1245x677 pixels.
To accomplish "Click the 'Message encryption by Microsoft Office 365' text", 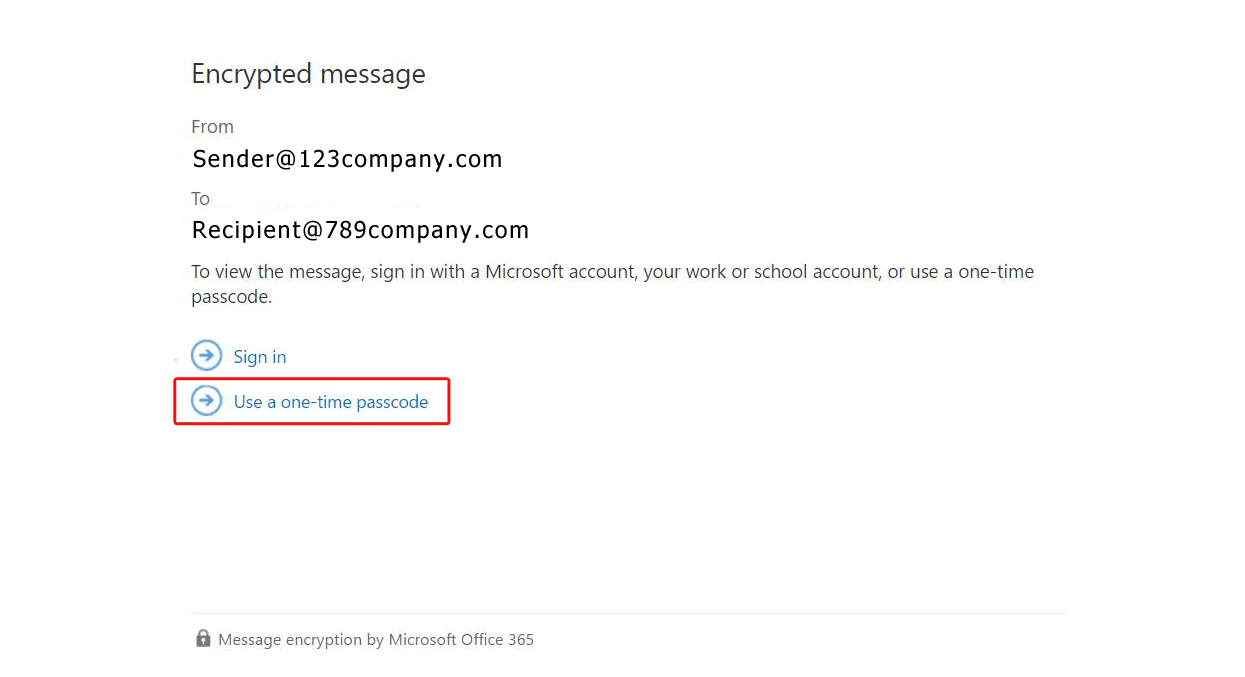I will click(376, 640).
